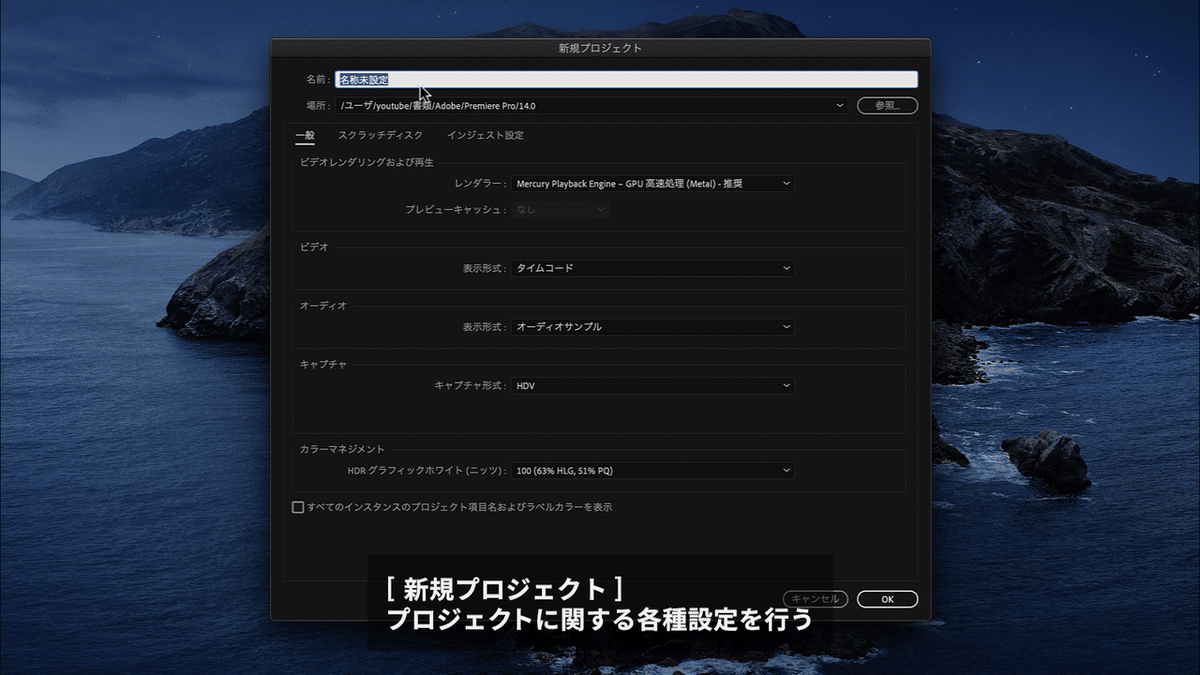
Task: Click the キャンセル button
Action: (815, 599)
